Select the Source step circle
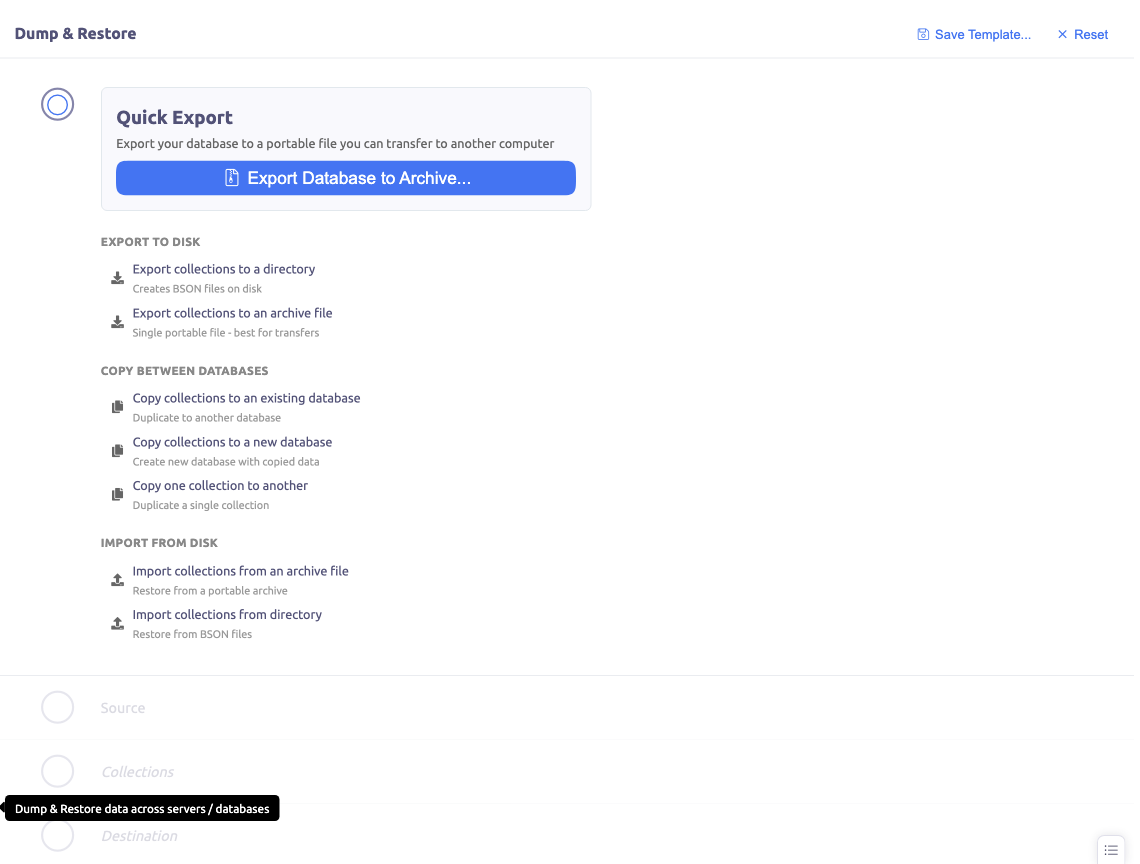The height and width of the screenshot is (864, 1140). [57, 708]
